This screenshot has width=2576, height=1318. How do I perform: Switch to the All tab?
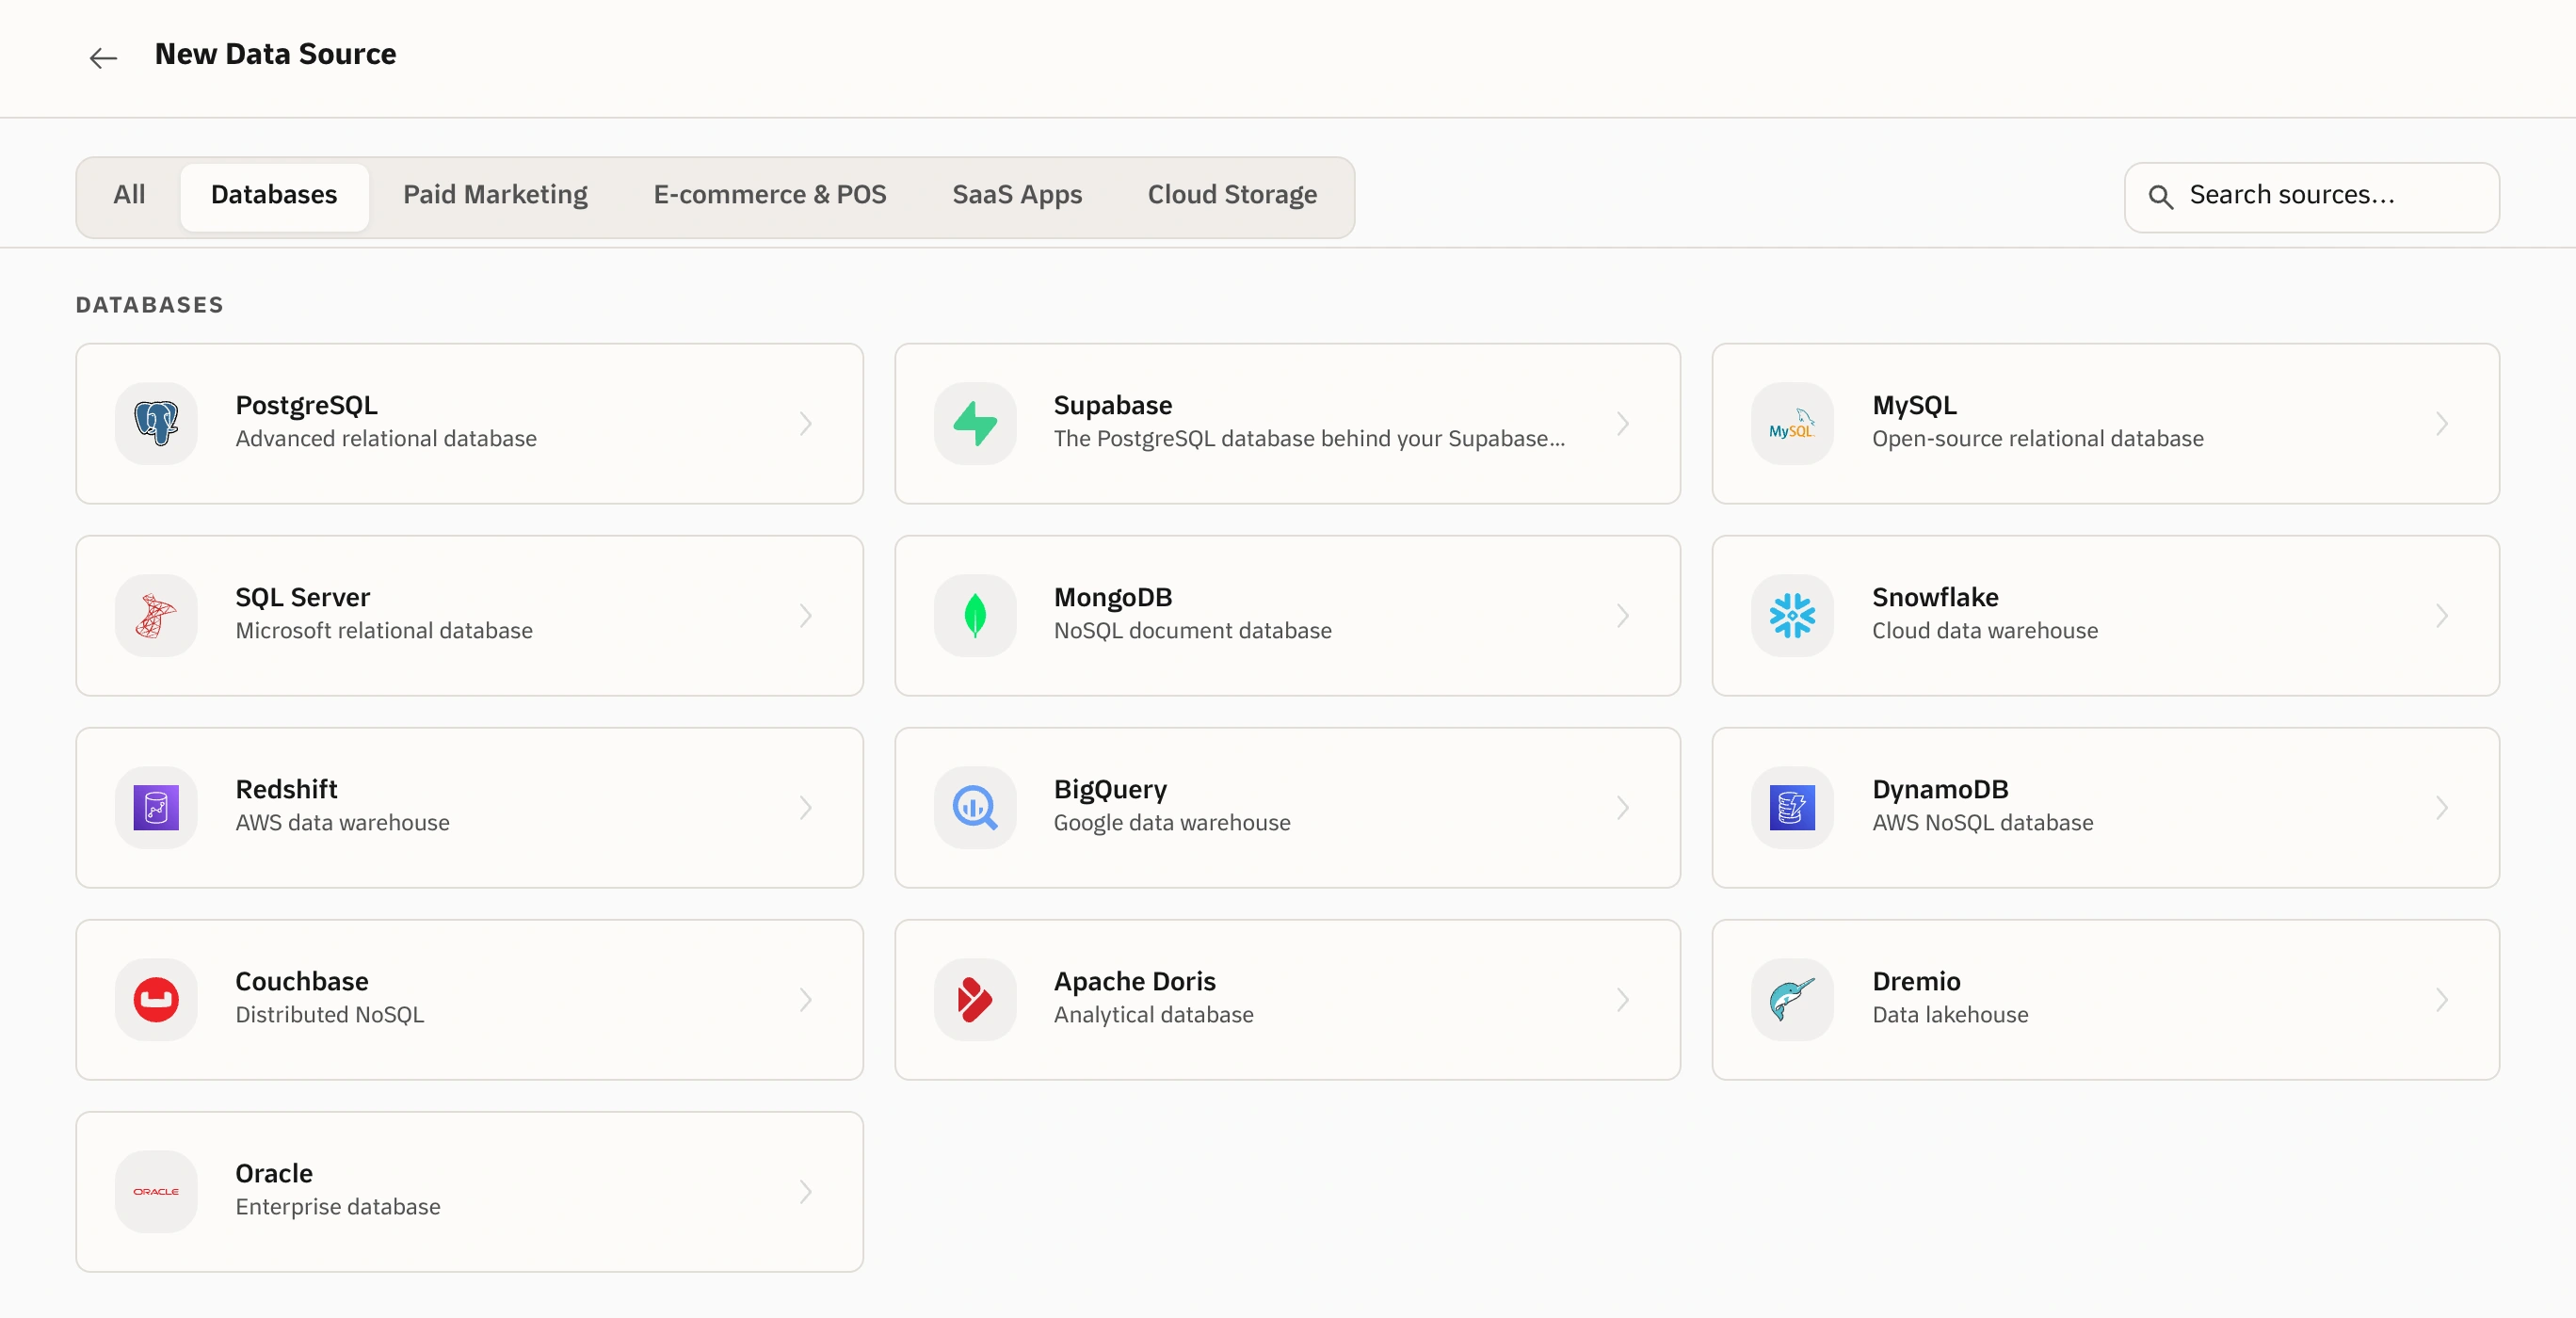click(129, 195)
